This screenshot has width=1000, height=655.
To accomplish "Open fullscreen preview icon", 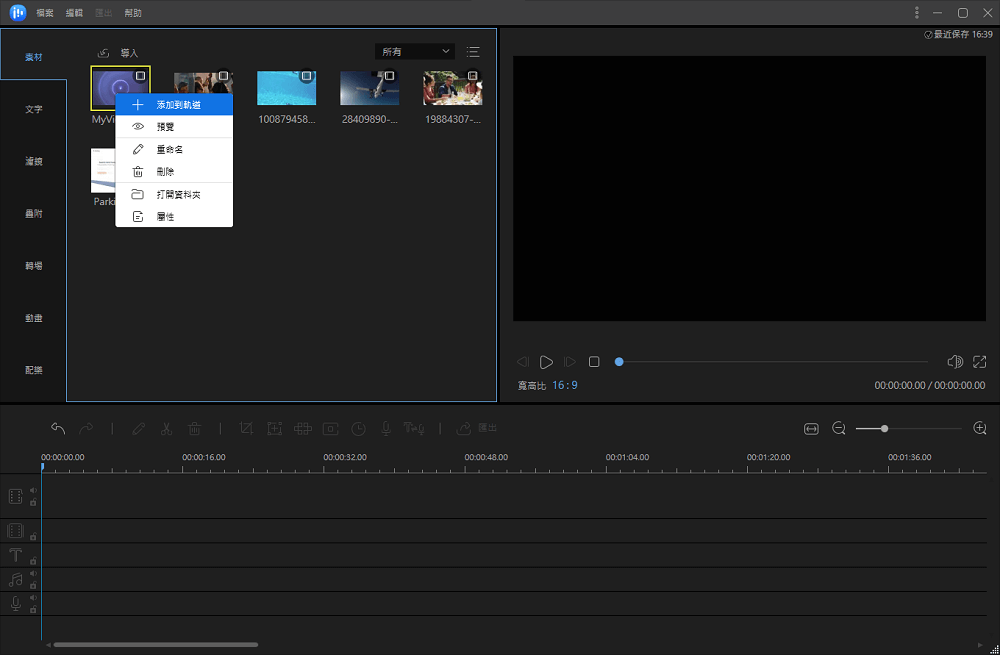I will pyautogui.click(x=979, y=362).
